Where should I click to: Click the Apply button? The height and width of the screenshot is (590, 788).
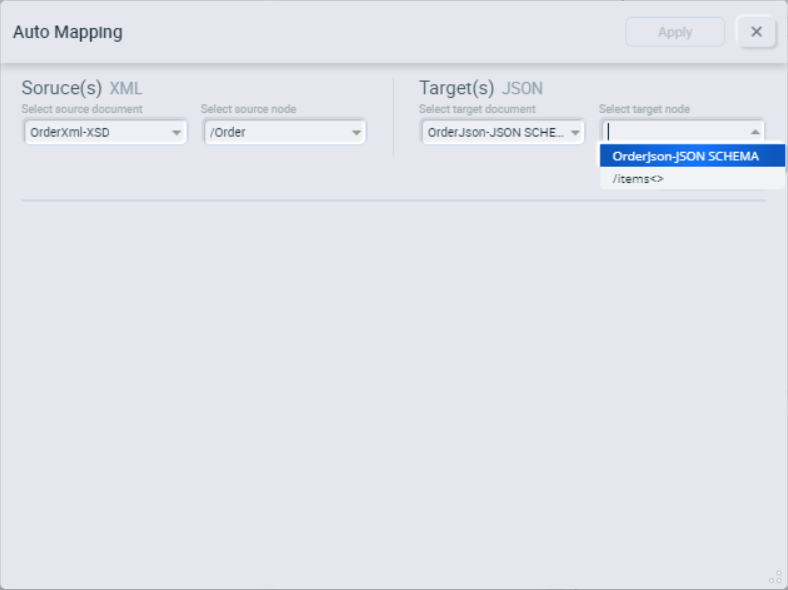click(675, 32)
